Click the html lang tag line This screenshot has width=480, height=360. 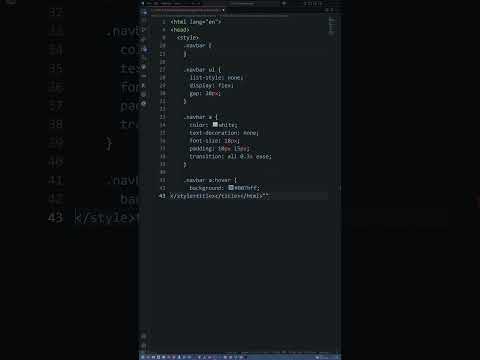pyautogui.click(x=196, y=22)
